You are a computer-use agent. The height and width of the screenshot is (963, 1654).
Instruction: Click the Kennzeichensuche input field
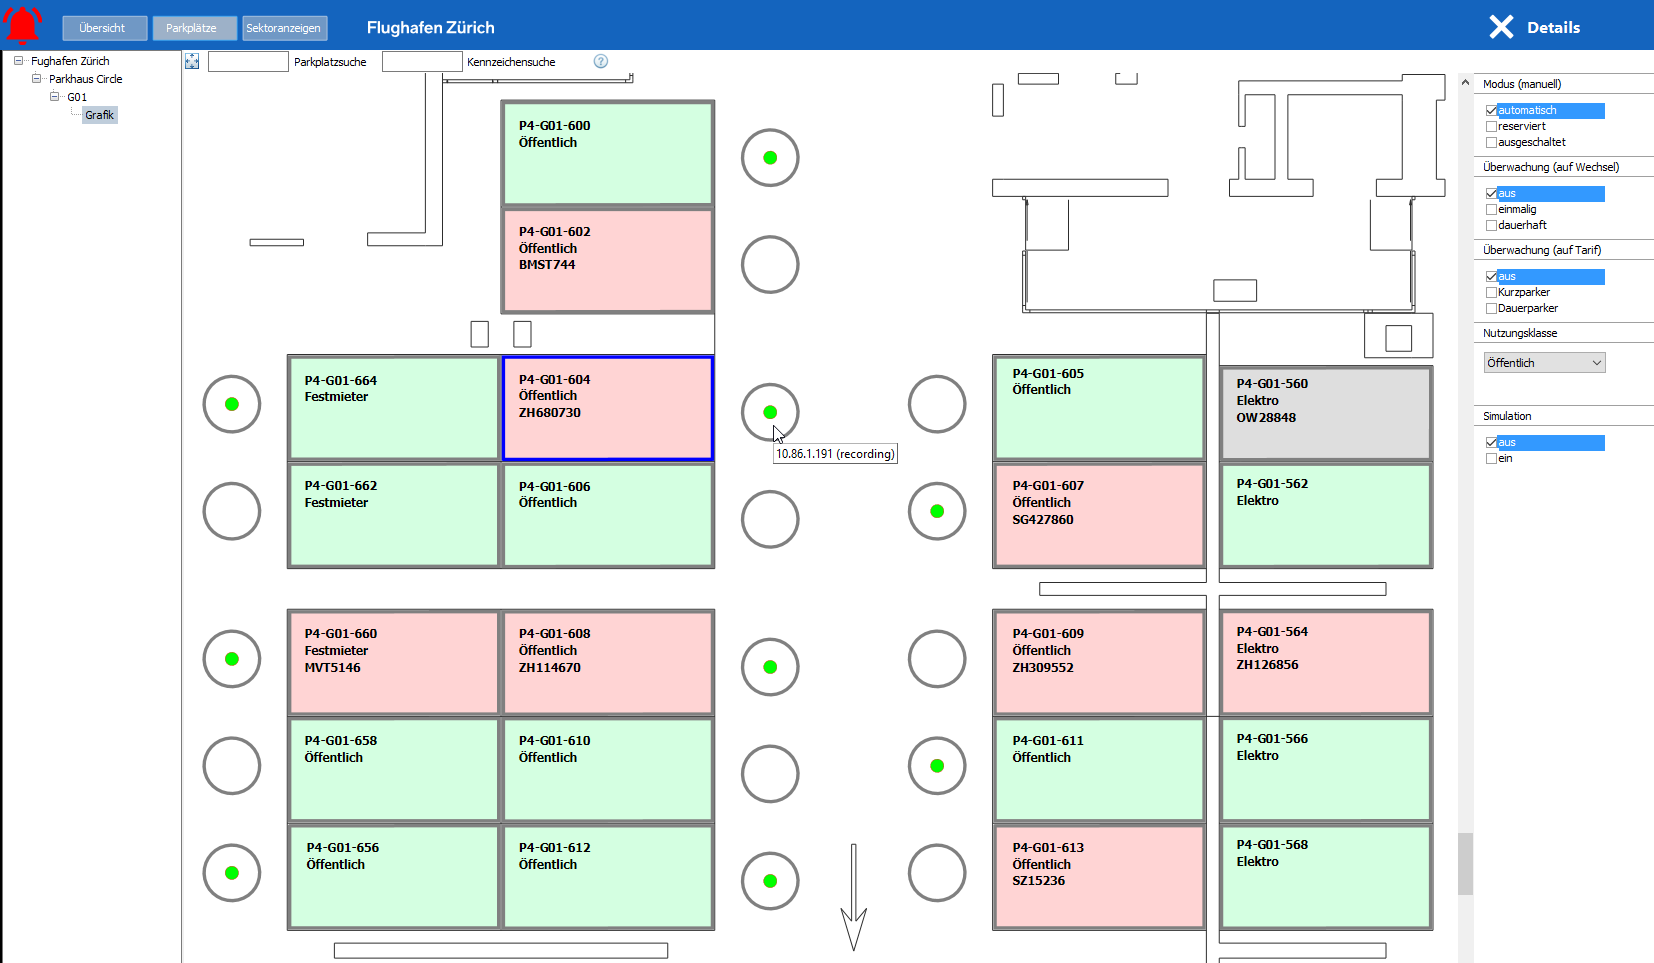click(422, 62)
